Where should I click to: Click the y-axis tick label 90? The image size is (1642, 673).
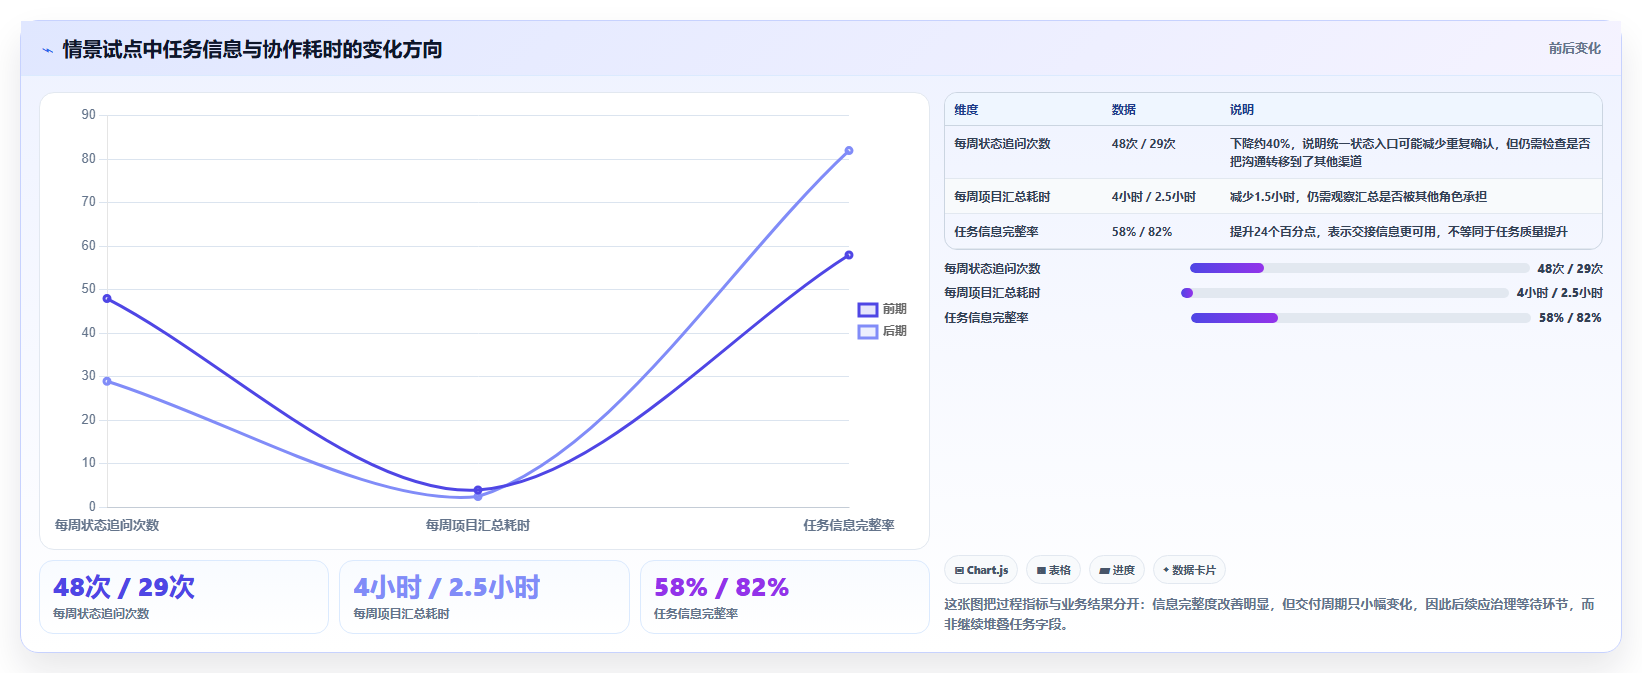pos(89,115)
